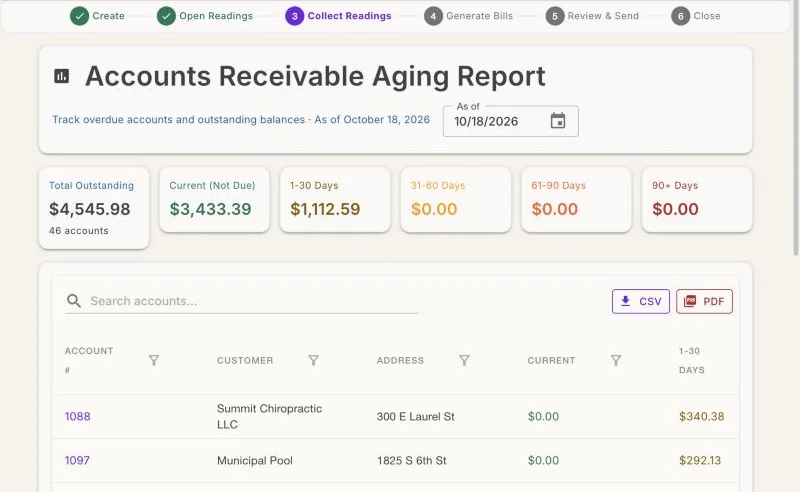Filter the Account # column
The image size is (800, 492).
click(154, 361)
